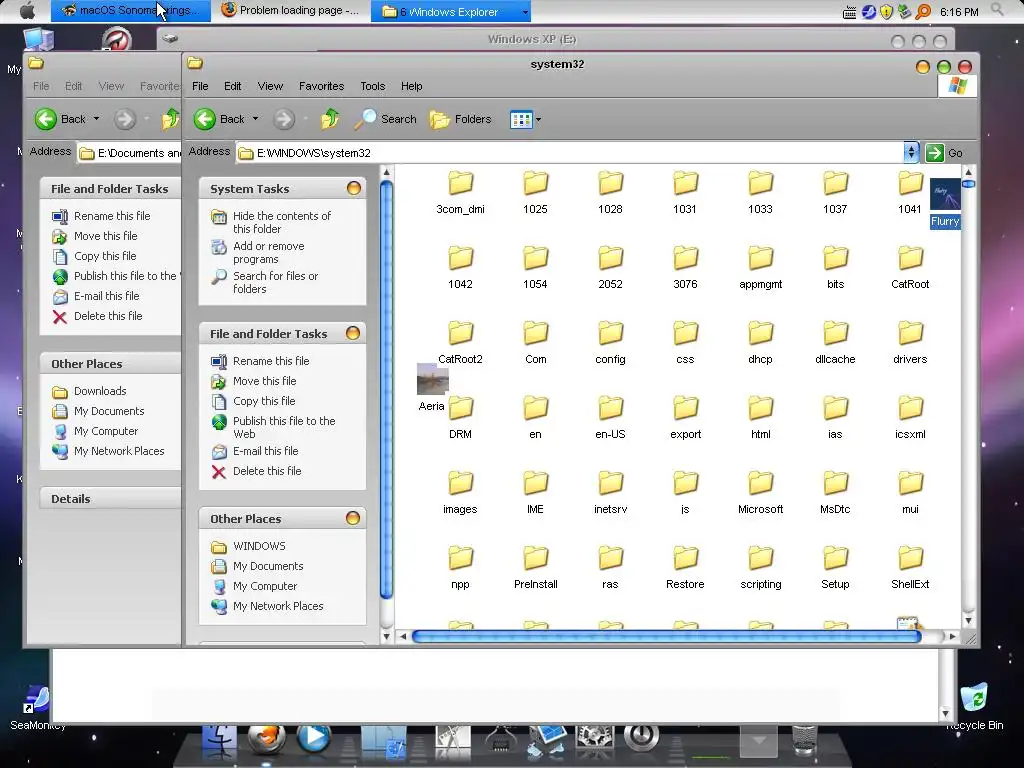
Task: Open the View menu in system32 window
Action: click(x=270, y=86)
